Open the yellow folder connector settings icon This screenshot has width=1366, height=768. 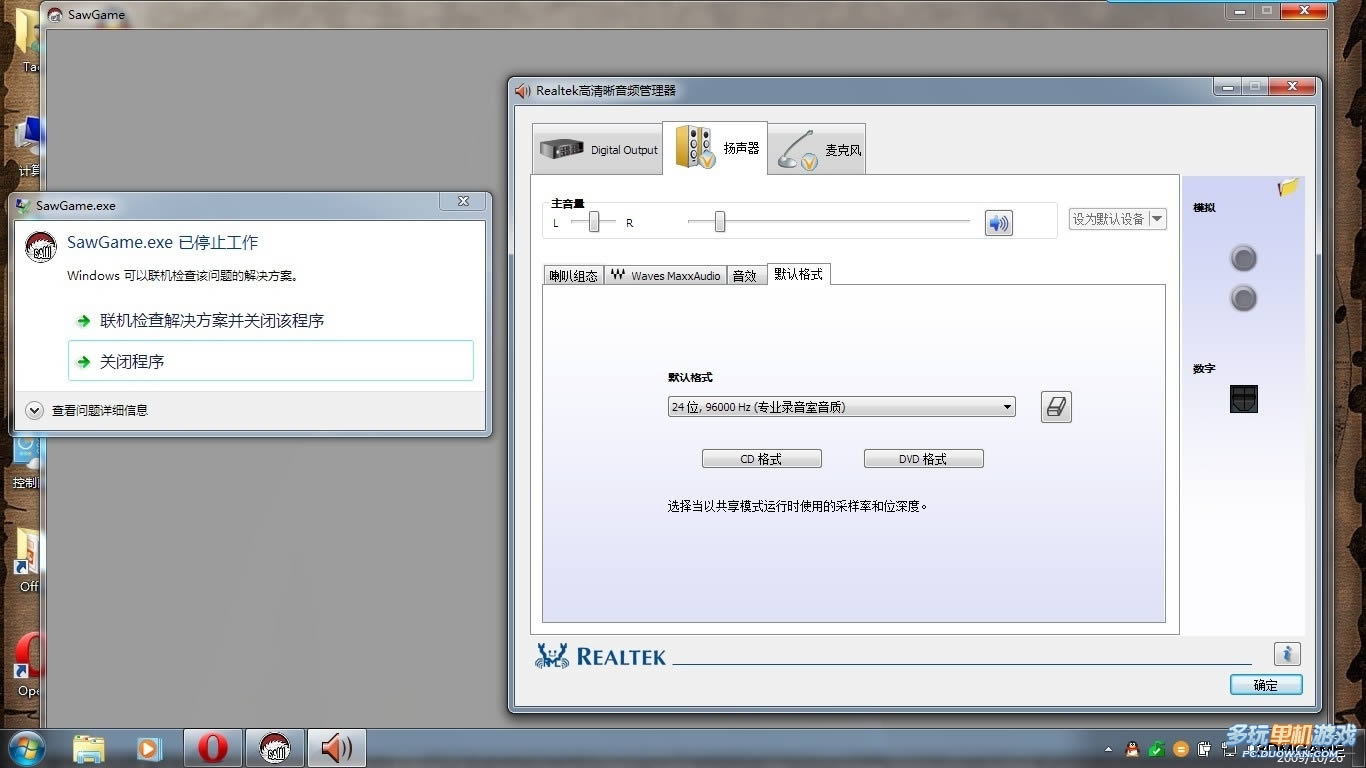click(x=1288, y=187)
